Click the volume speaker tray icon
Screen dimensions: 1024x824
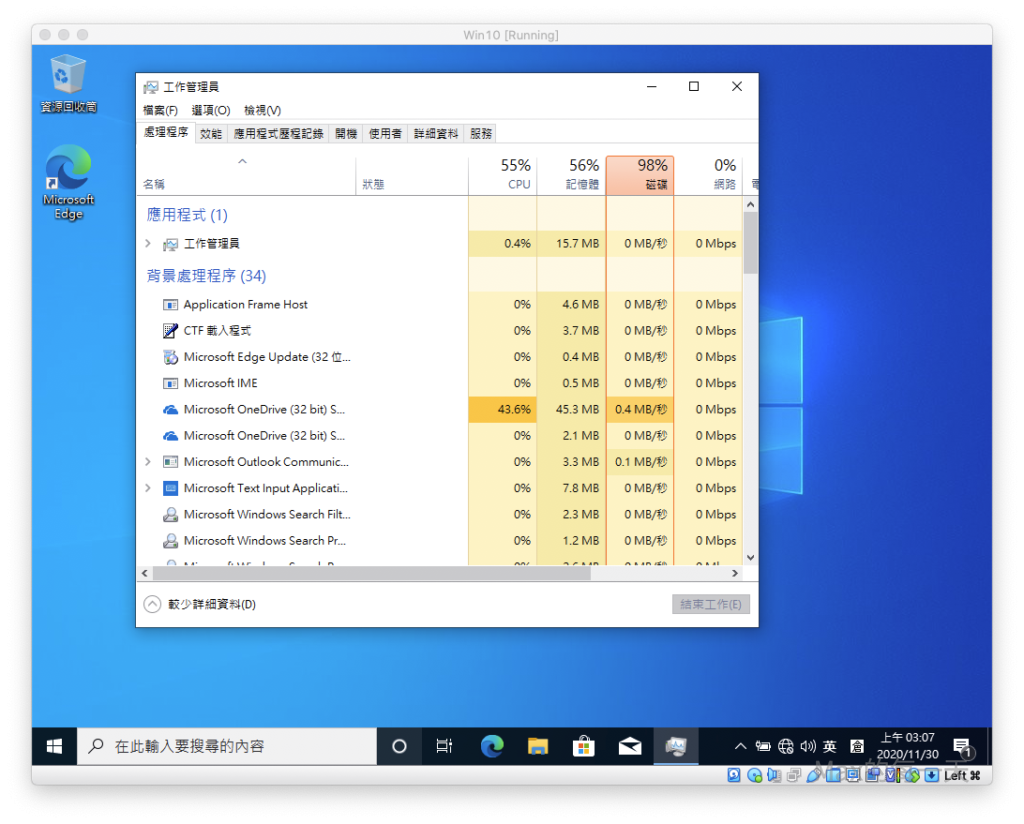point(808,746)
